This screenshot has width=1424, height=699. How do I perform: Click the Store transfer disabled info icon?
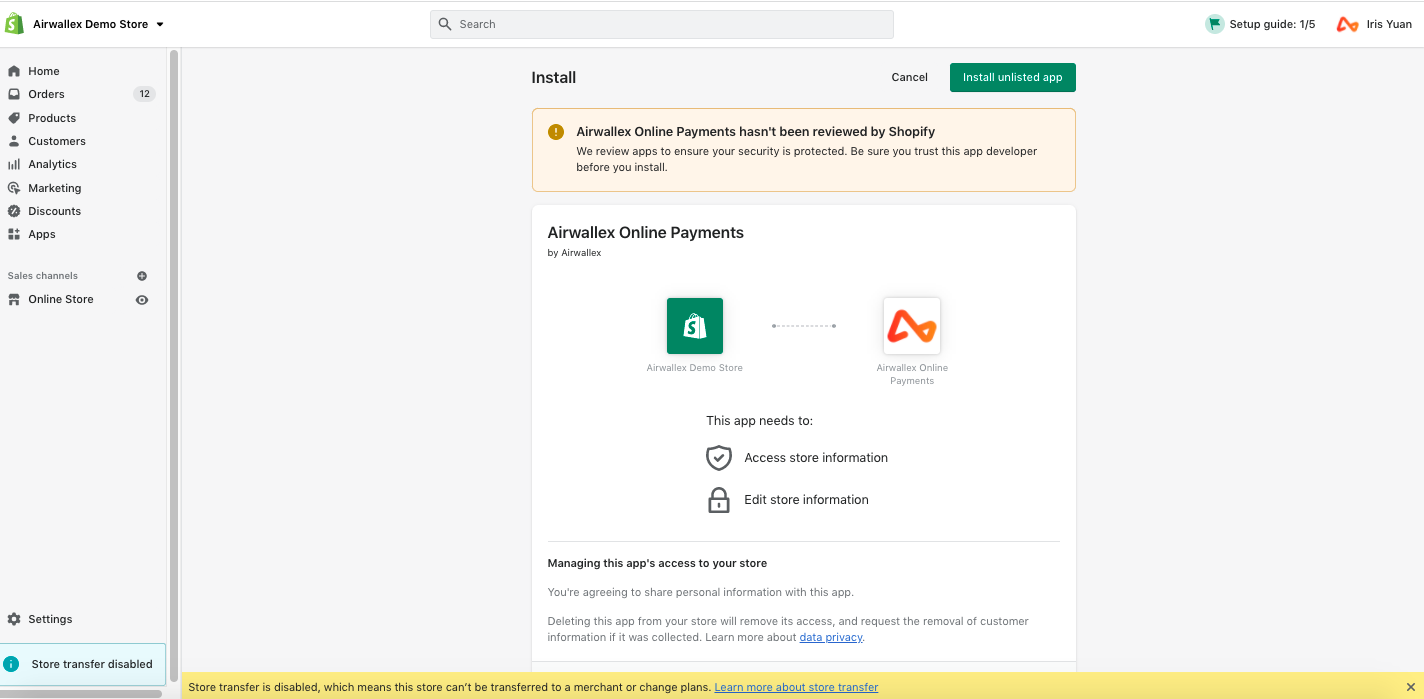pyautogui.click(x=12, y=664)
